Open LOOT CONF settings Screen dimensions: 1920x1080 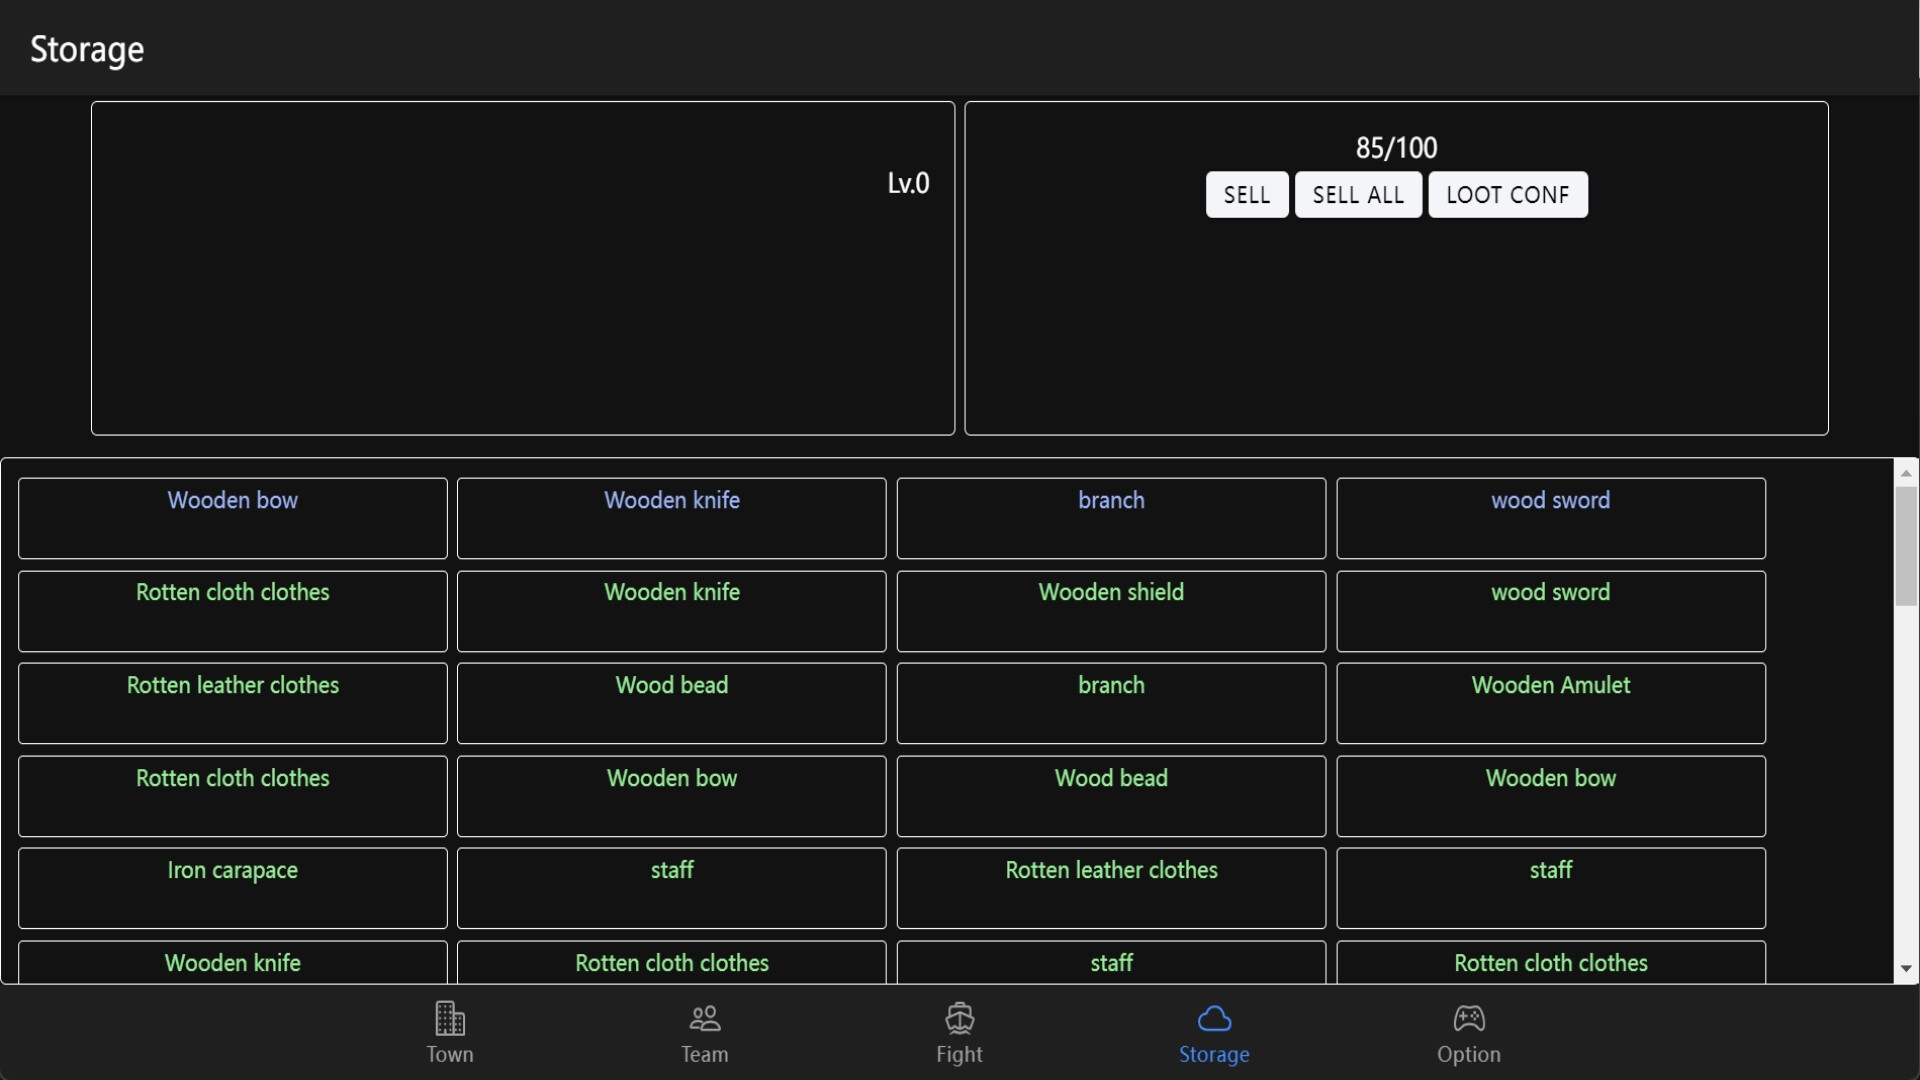point(1508,195)
